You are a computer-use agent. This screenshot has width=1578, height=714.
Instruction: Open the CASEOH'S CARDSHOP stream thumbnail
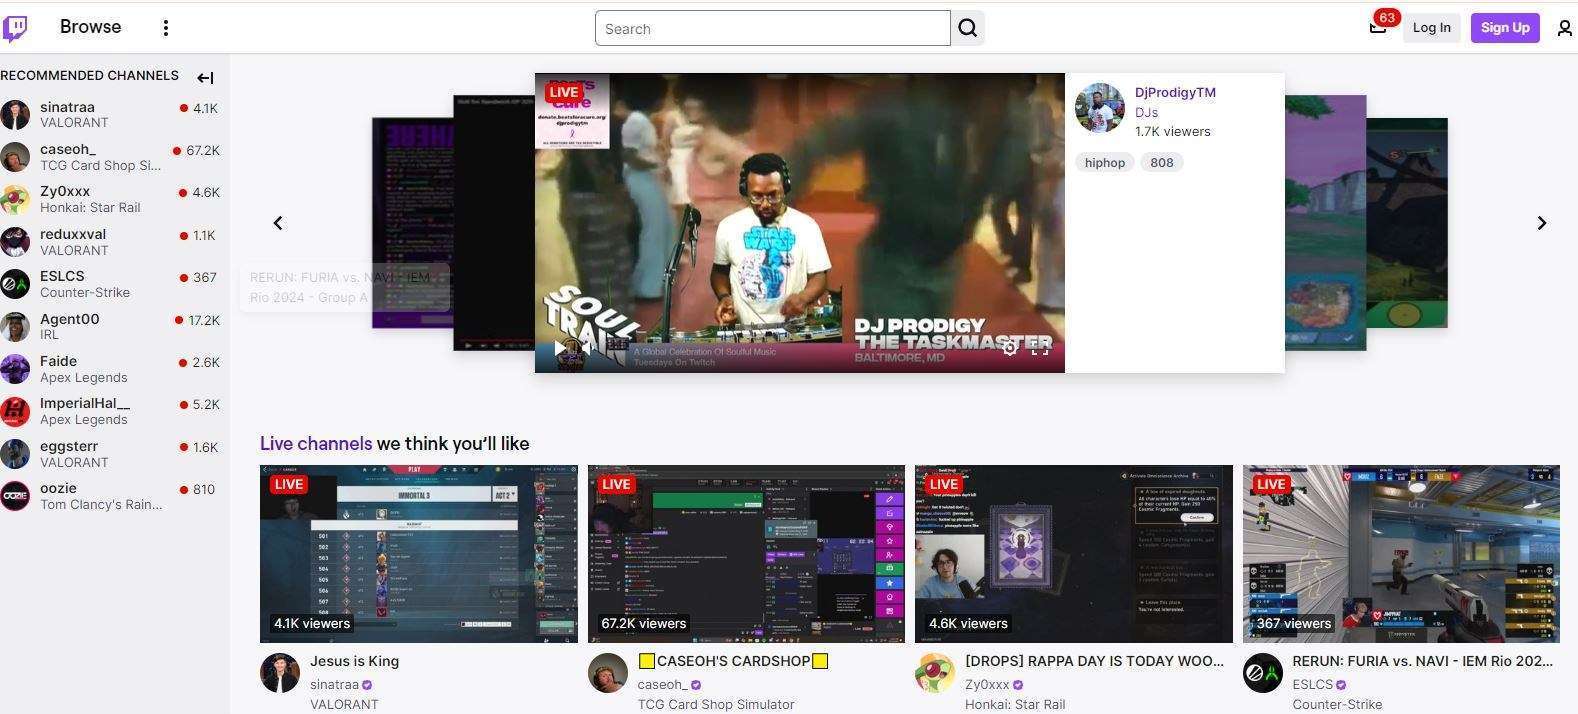pyautogui.click(x=746, y=554)
